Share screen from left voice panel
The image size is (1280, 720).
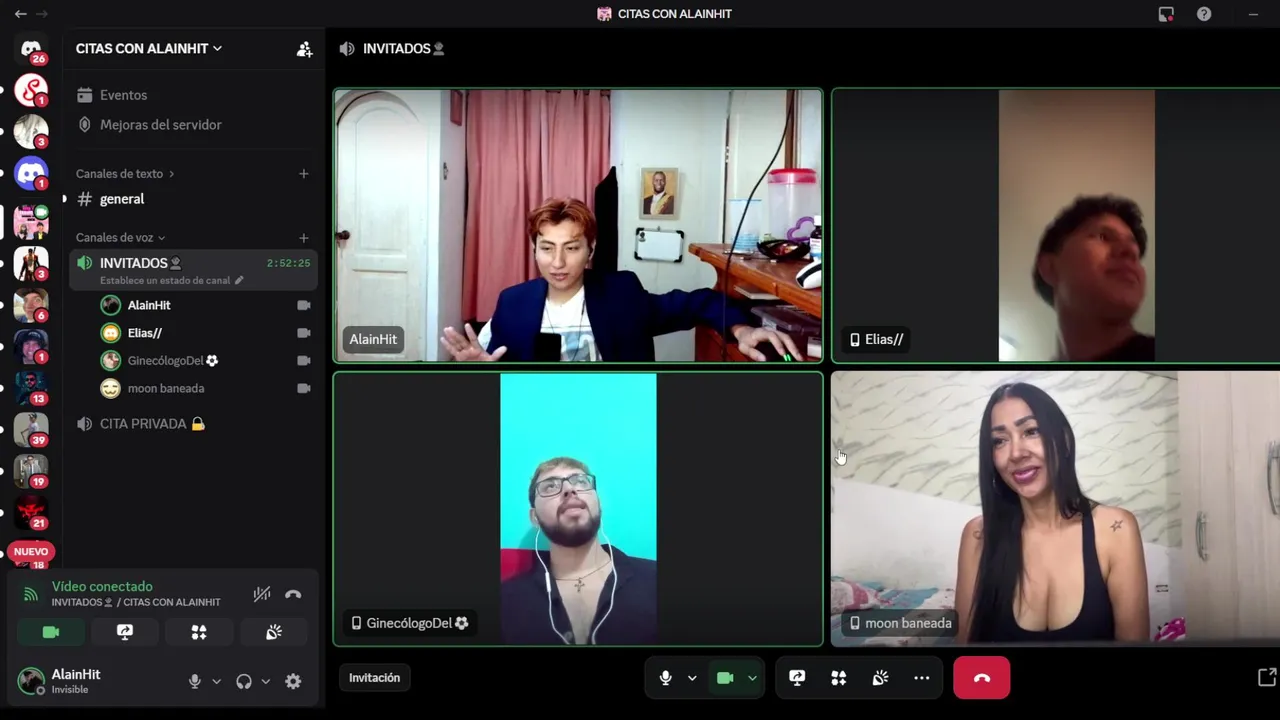point(125,632)
